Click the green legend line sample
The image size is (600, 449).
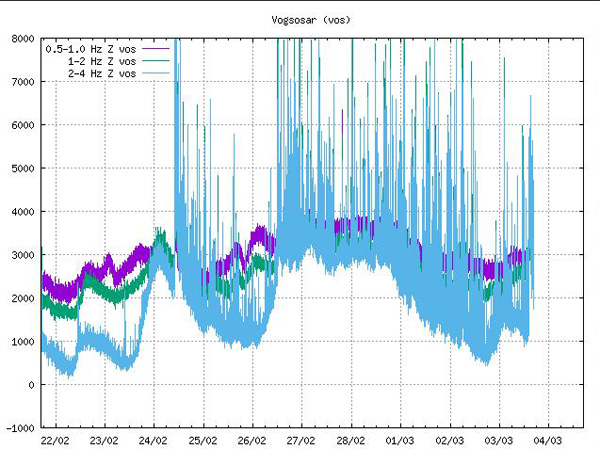click(157, 61)
